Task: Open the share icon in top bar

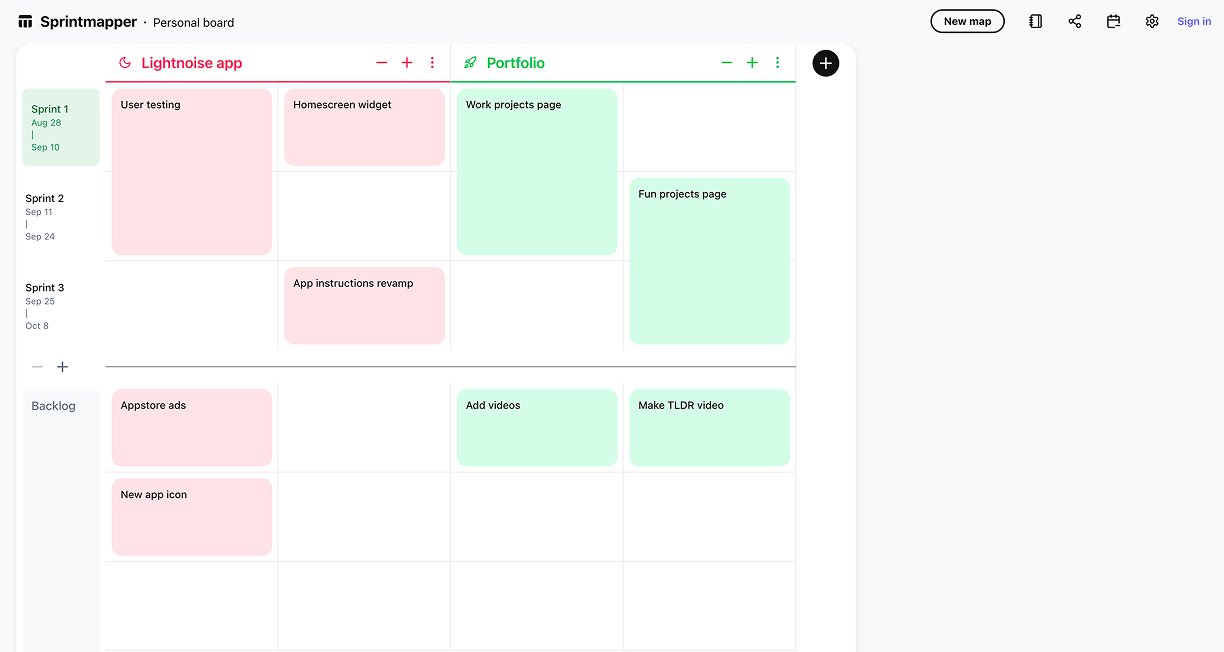Action: (1075, 21)
